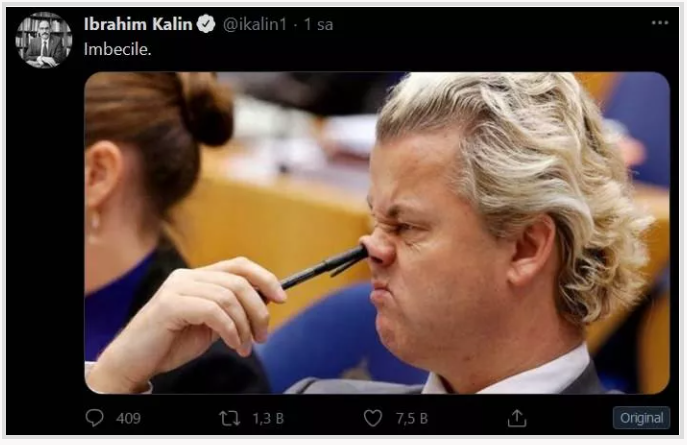Viewport: 687px width, 445px height.
Task: Open the @ikalin1 handle link
Action: 255,25
